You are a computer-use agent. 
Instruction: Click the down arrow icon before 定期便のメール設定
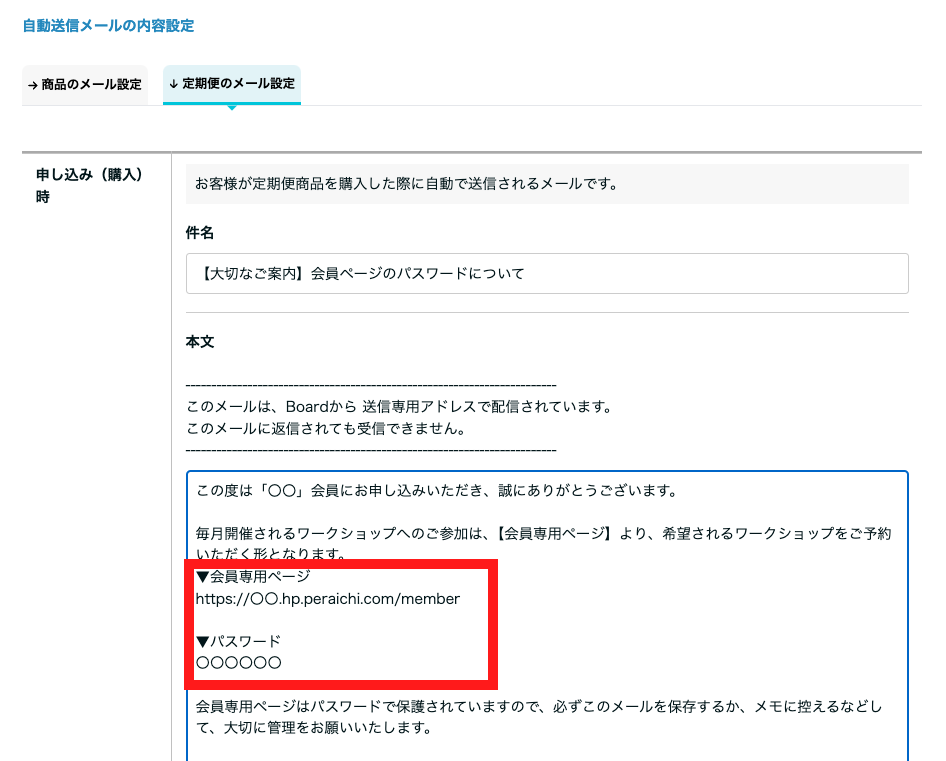point(174,84)
